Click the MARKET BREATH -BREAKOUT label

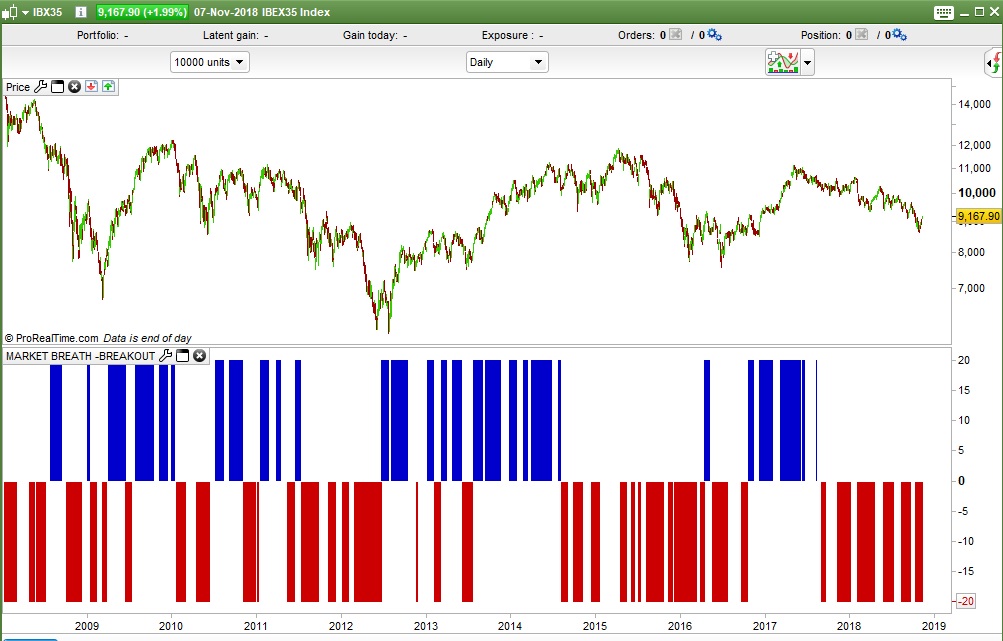point(81,356)
